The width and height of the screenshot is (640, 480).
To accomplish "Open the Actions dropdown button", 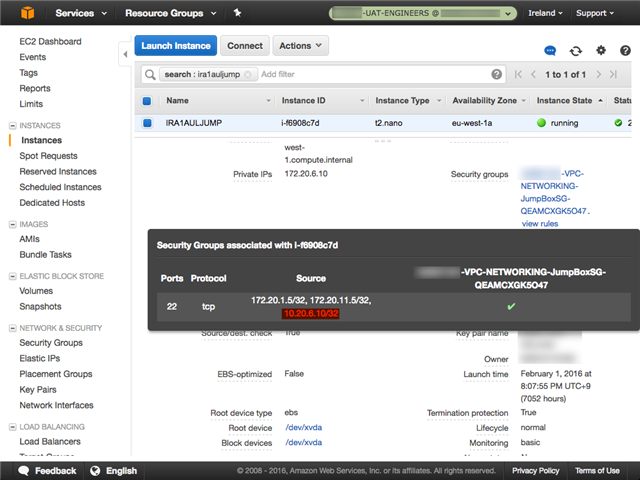I will (300, 46).
